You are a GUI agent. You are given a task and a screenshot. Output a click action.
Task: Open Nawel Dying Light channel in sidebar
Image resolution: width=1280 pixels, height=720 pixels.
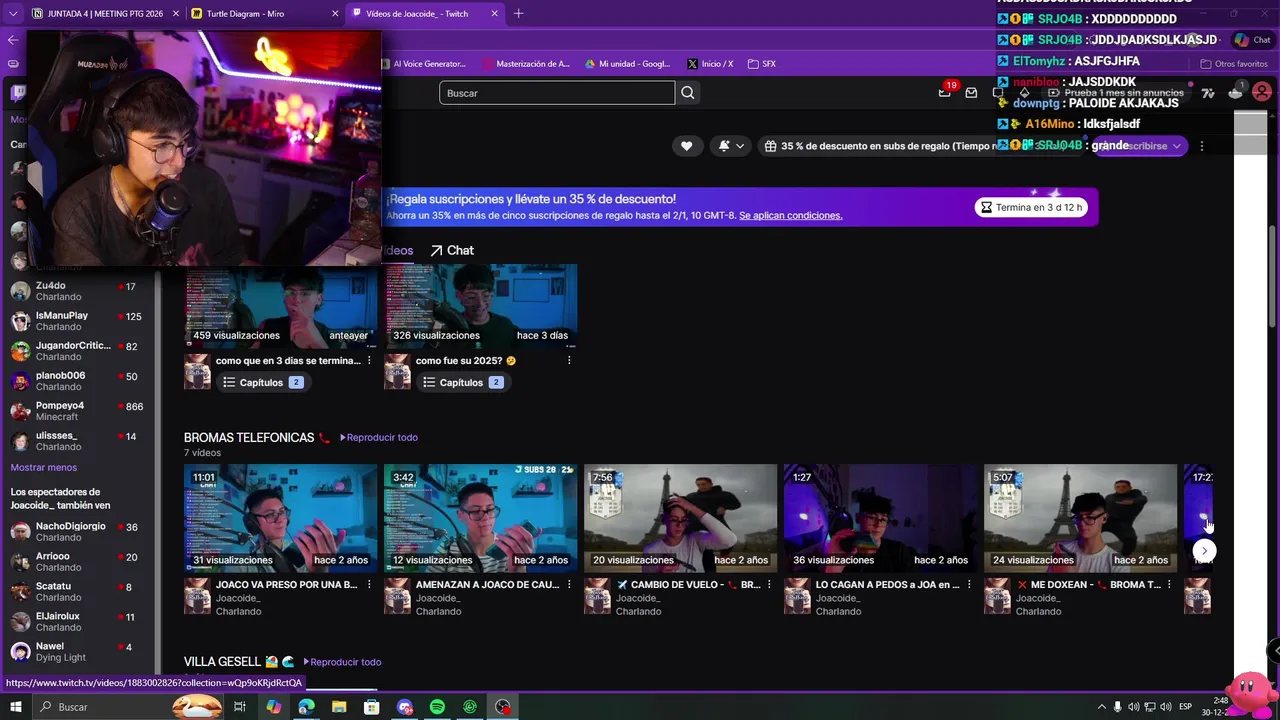[78, 652]
